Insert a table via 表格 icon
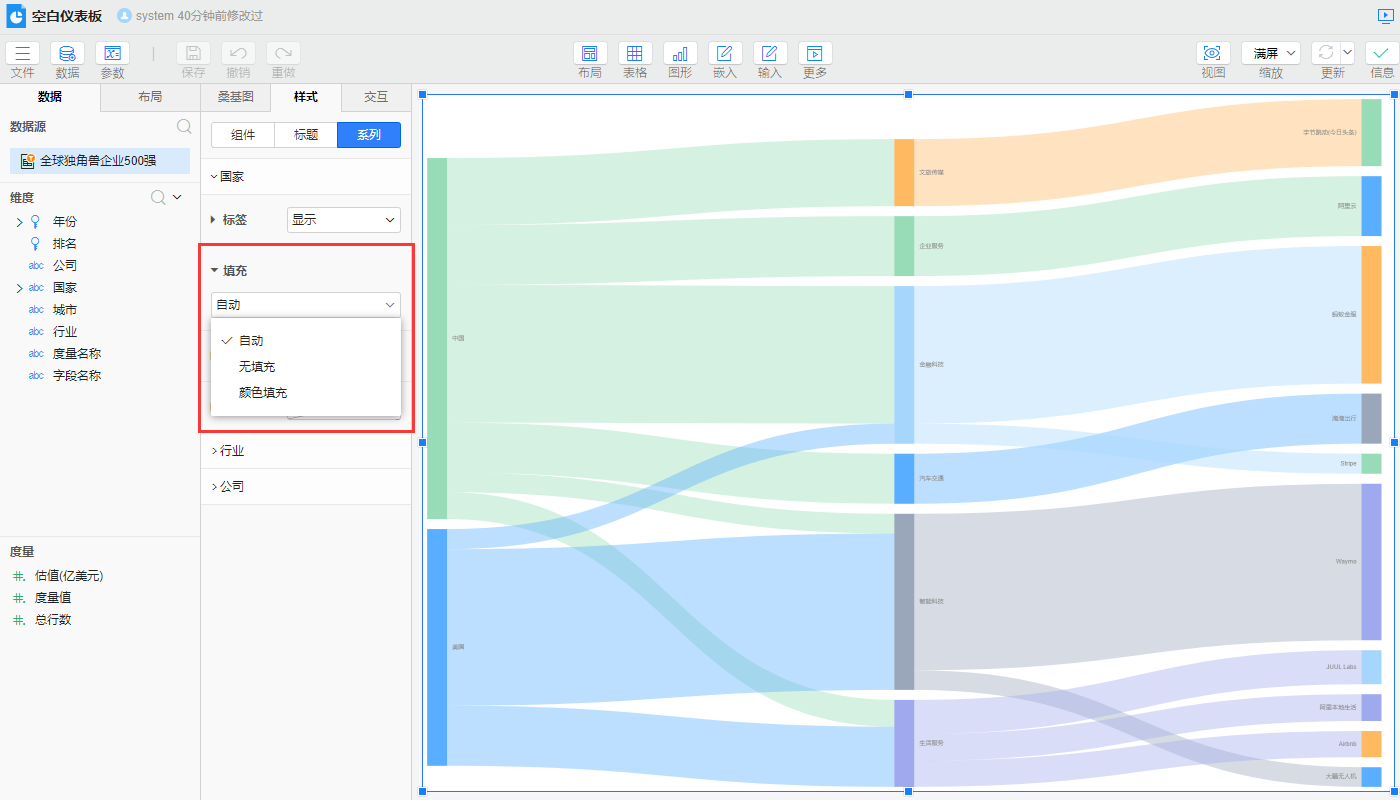This screenshot has width=1400, height=800. pos(635,54)
